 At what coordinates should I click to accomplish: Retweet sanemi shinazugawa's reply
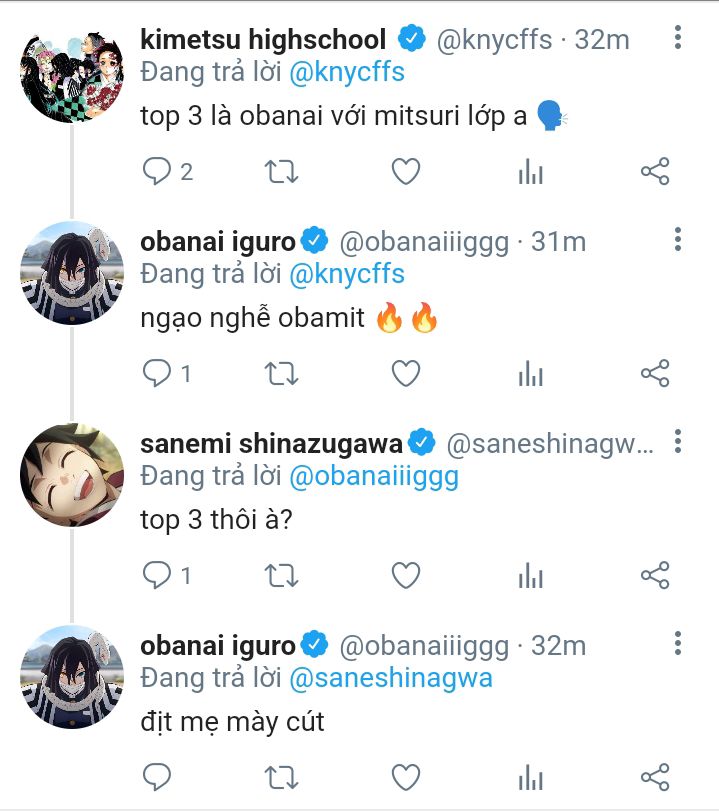click(281, 575)
